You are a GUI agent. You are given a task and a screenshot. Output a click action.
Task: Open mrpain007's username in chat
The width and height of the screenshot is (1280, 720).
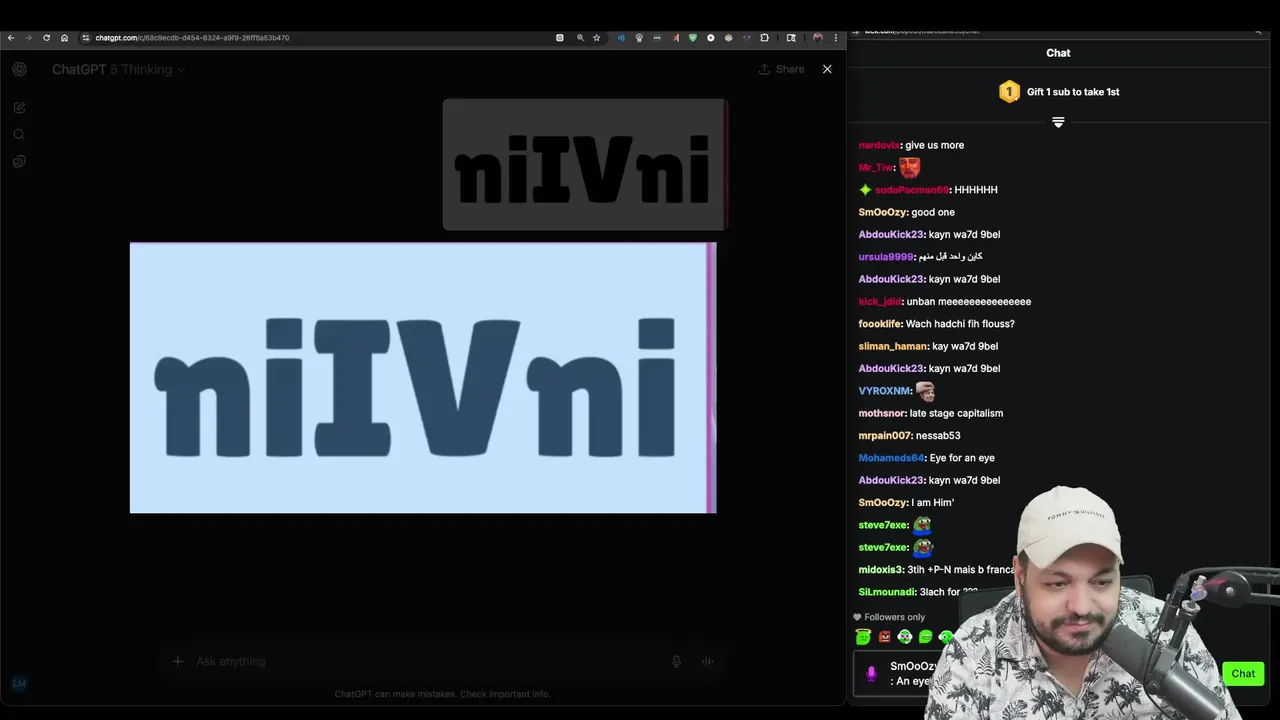click(885, 436)
